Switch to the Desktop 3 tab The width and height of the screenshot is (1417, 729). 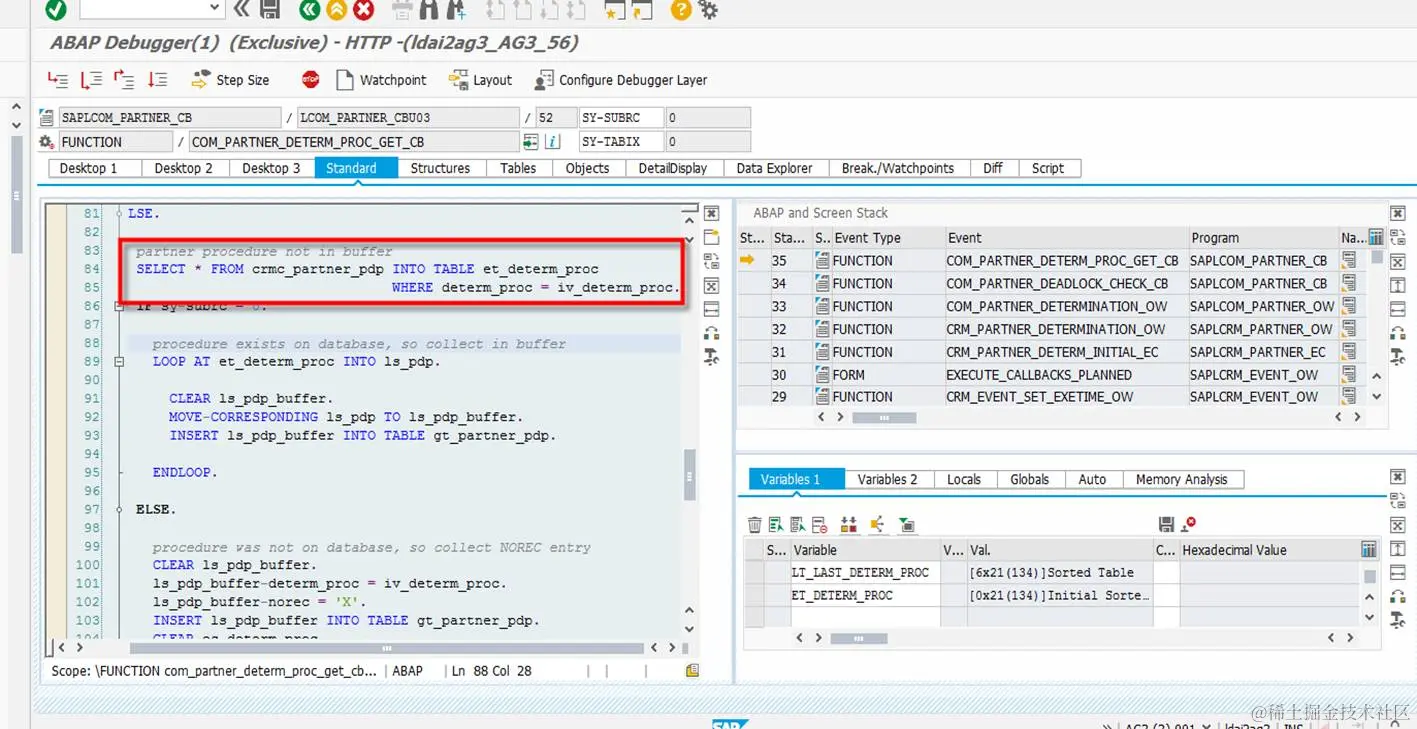point(271,168)
